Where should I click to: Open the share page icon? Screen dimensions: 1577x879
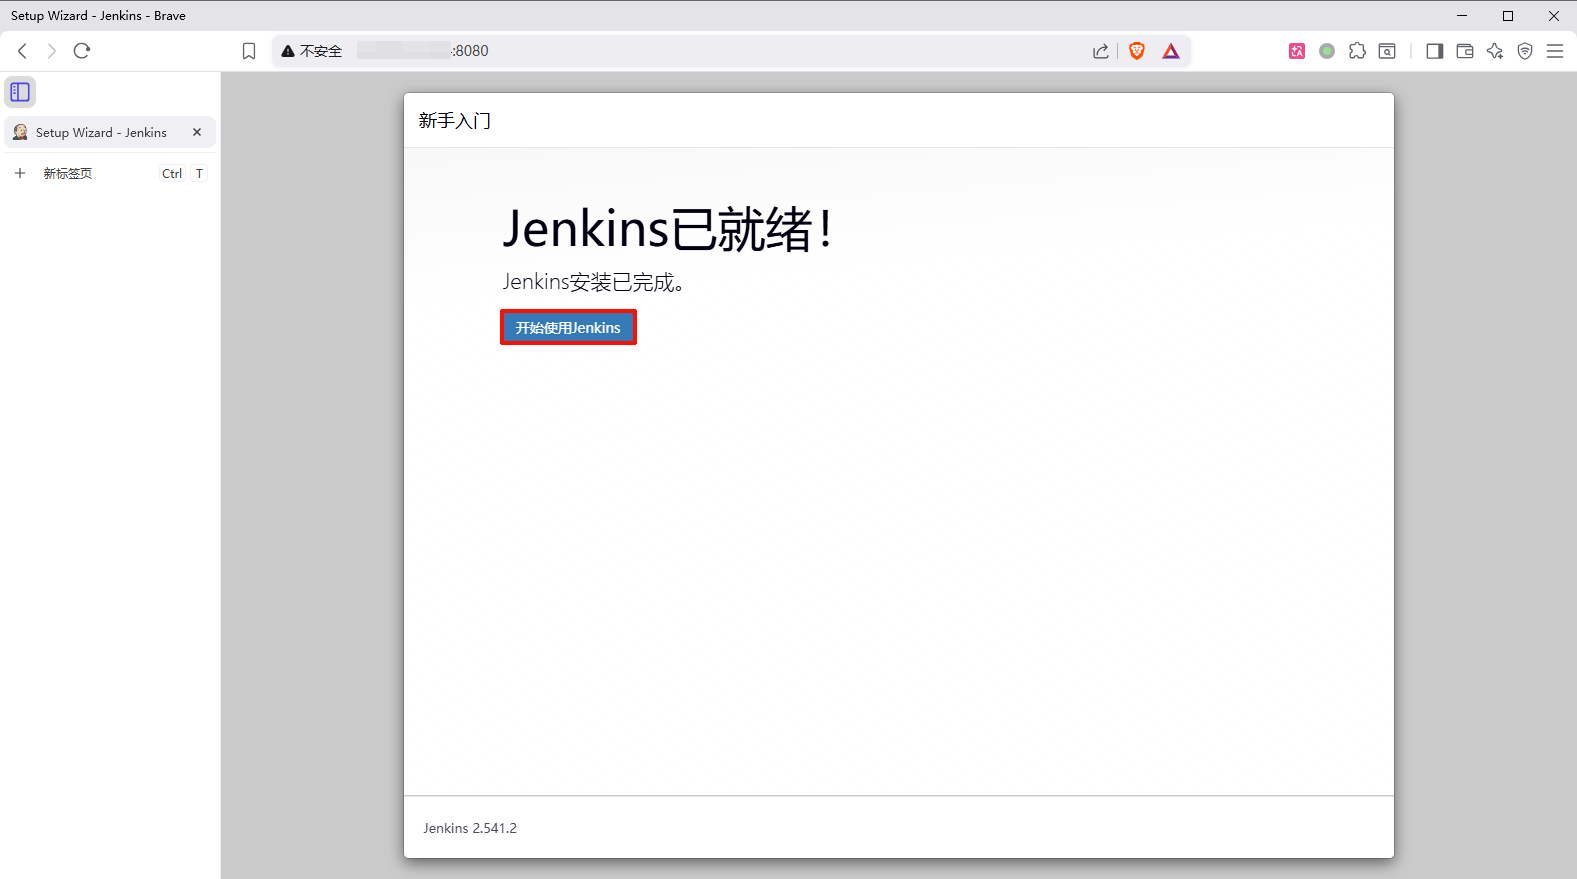[1101, 51]
